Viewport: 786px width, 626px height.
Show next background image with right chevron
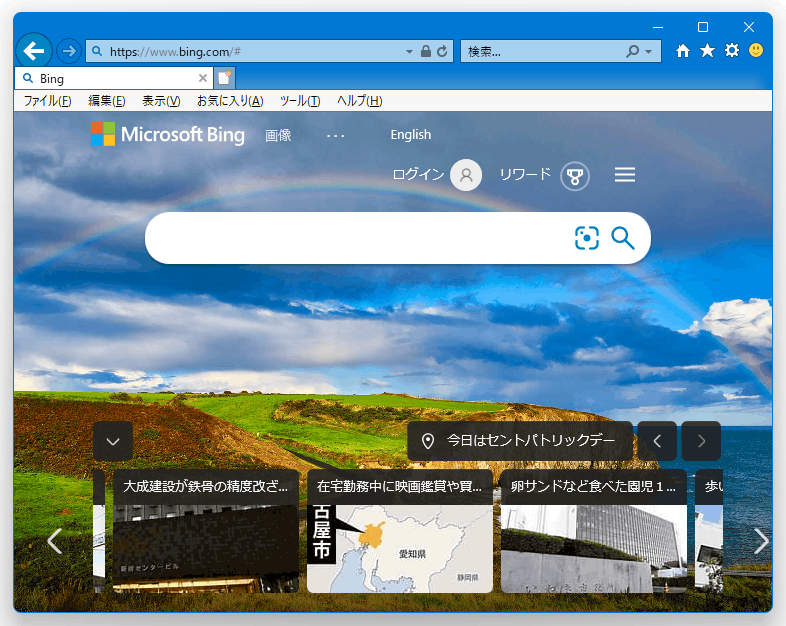(x=701, y=441)
